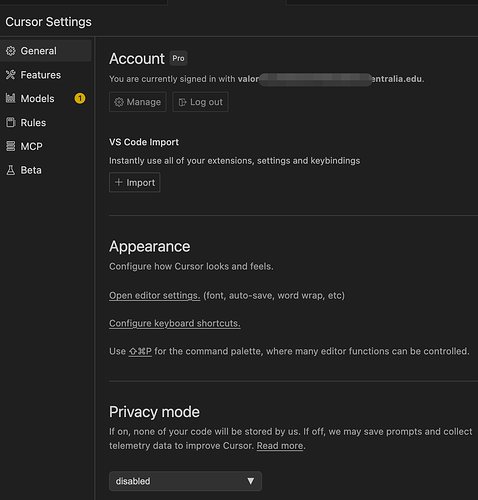Open editor settings link
Viewport: 478px width, 500px height.
(155, 295)
